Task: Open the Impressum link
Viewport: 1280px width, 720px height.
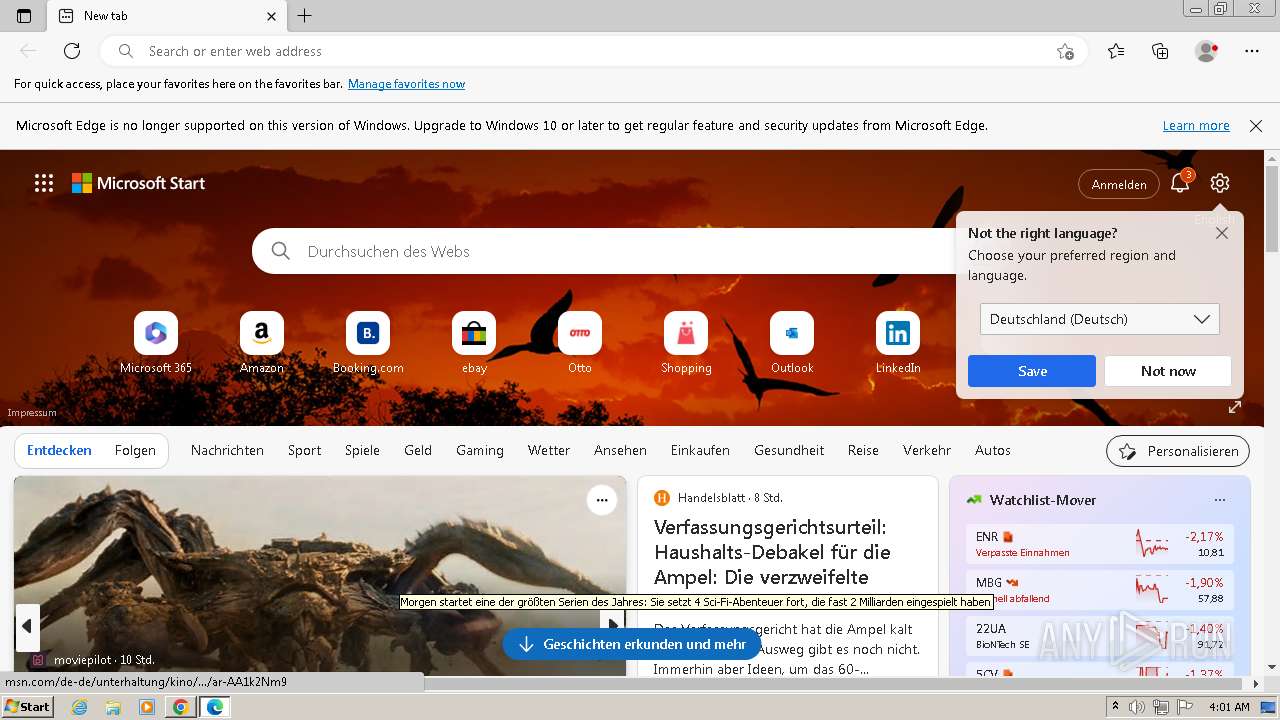Action: 32,412
